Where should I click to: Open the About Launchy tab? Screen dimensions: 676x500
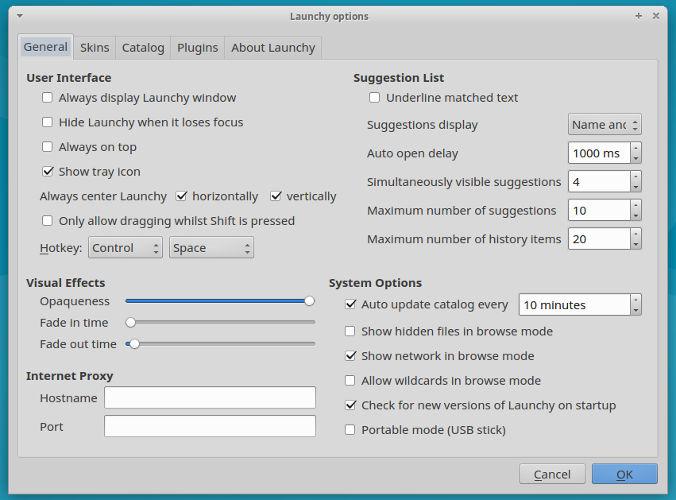click(273, 48)
